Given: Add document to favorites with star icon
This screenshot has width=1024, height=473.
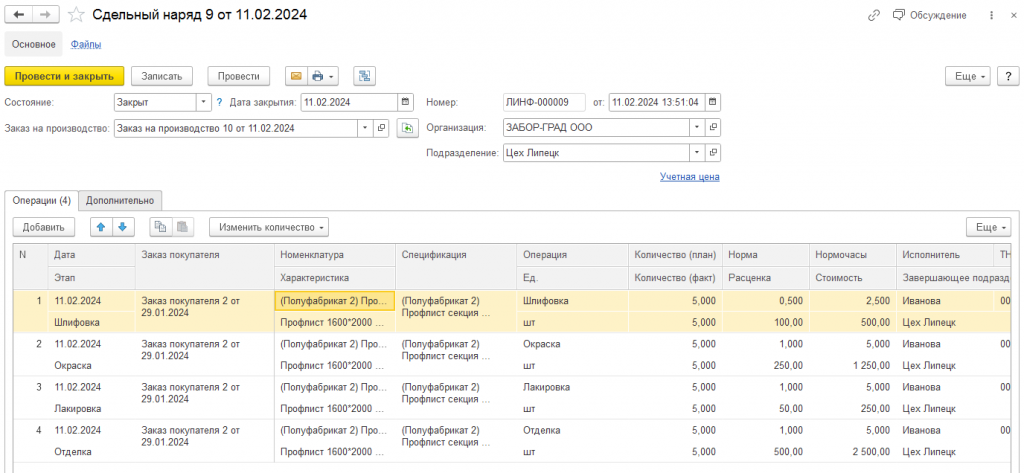Looking at the screenshot, I should [x=76, y=14].
